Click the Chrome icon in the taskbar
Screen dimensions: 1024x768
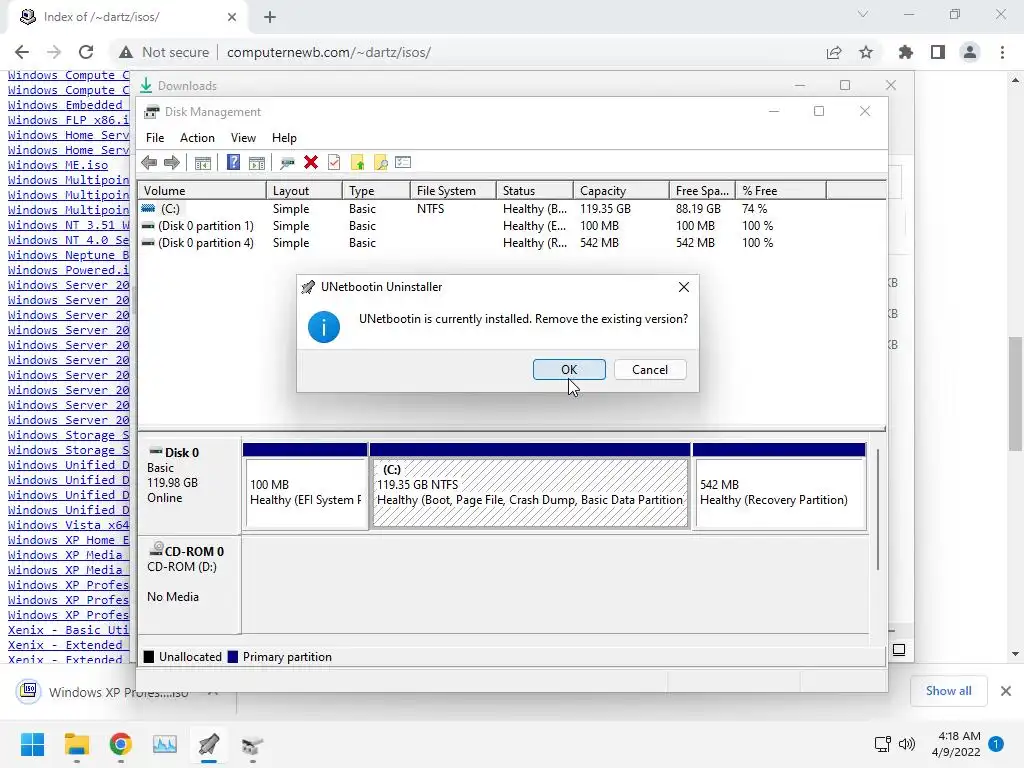120,744
